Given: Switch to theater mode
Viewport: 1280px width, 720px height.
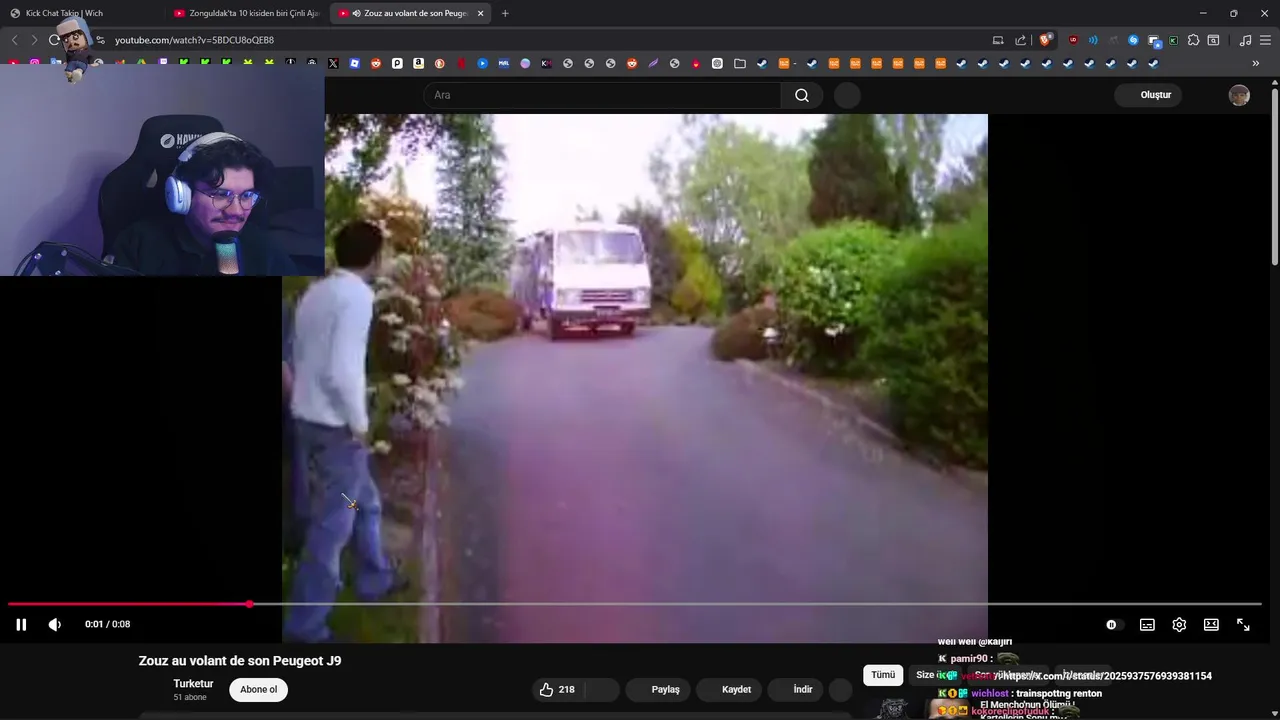Looking at the screenshot, I should pyautogui.click(x=1211, y=624).
